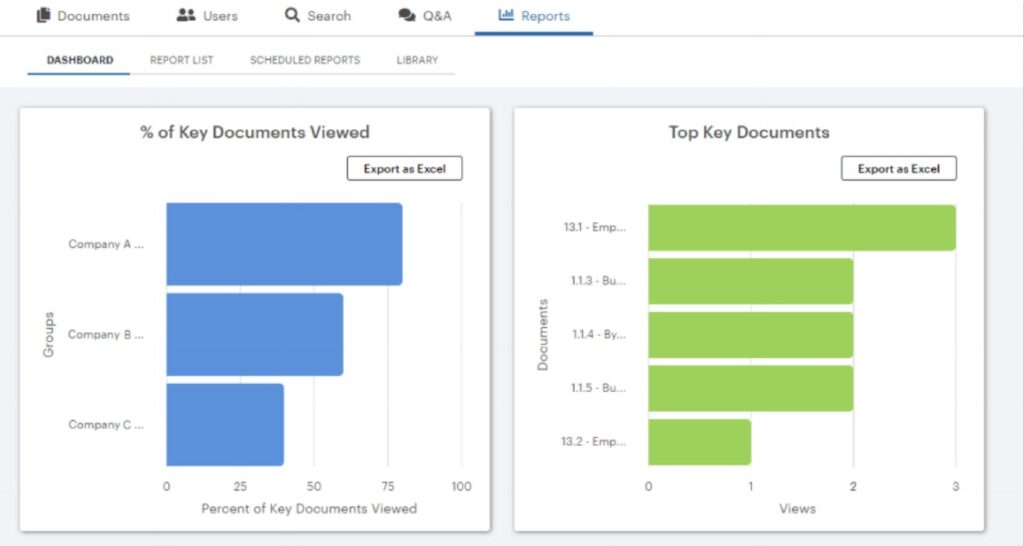
Task: Click the 1.1.4 - By... document label
Action: (599, 334)
